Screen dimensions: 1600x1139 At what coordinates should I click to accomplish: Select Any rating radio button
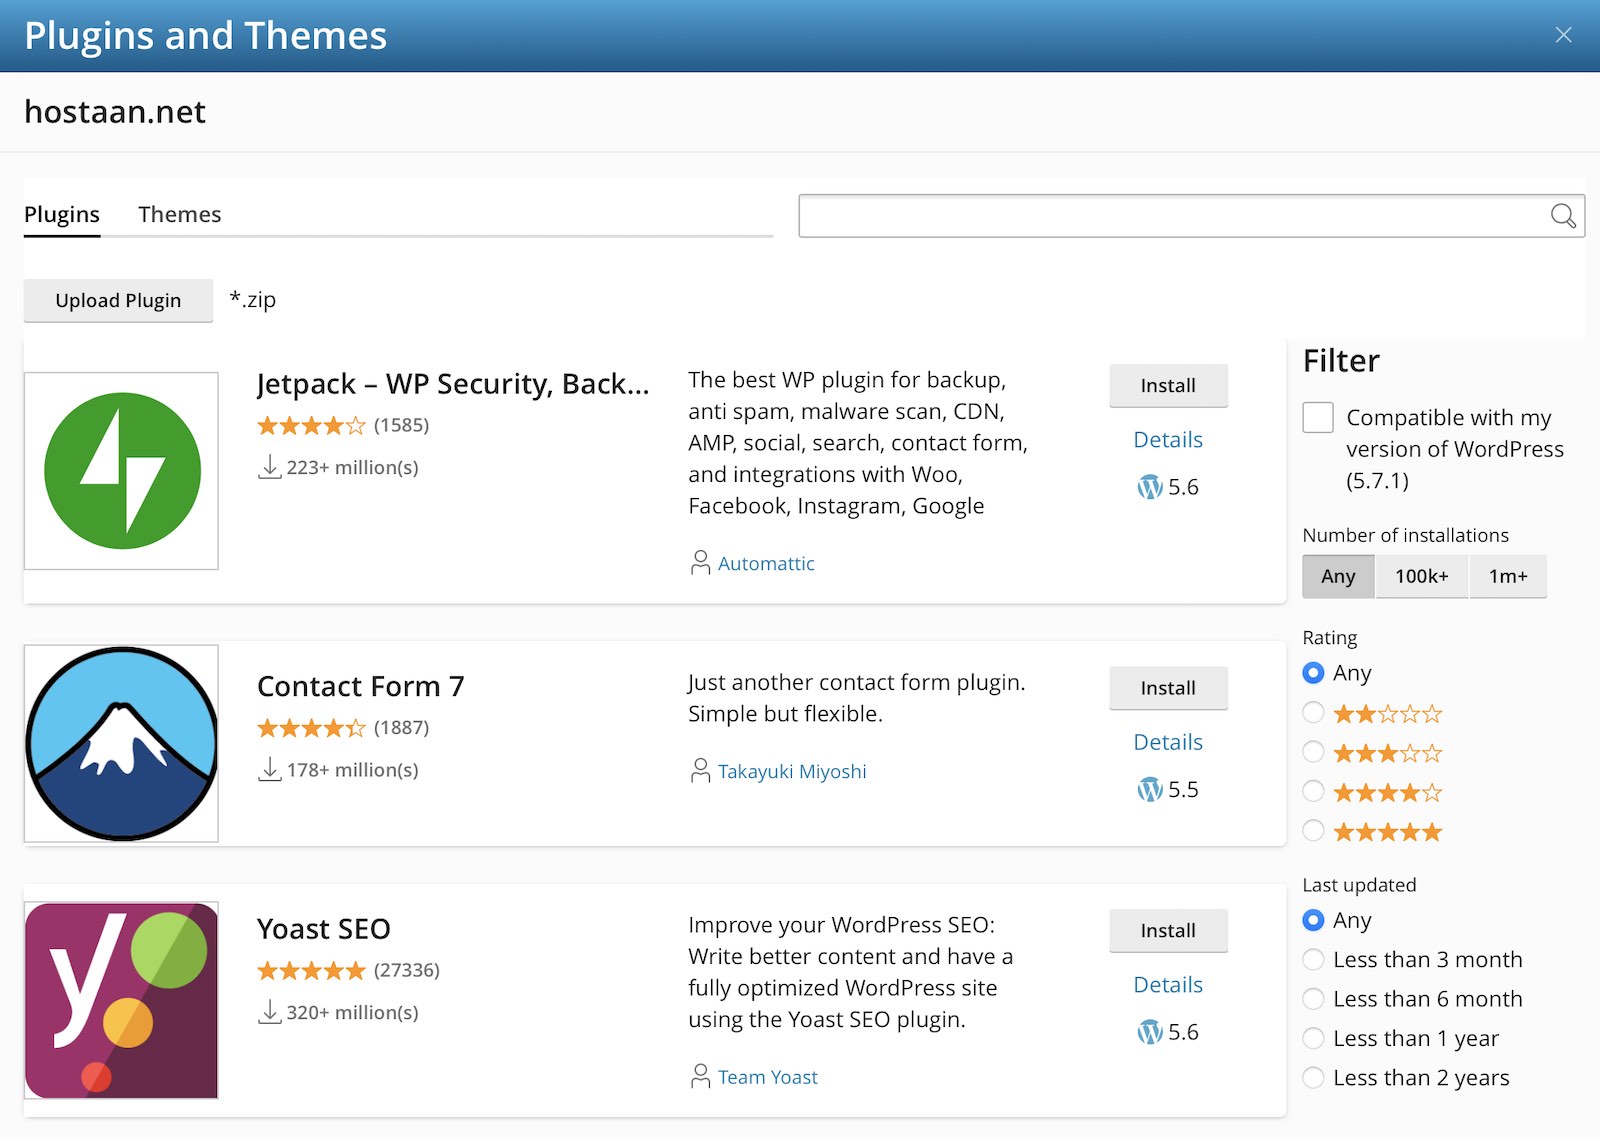1313,673
